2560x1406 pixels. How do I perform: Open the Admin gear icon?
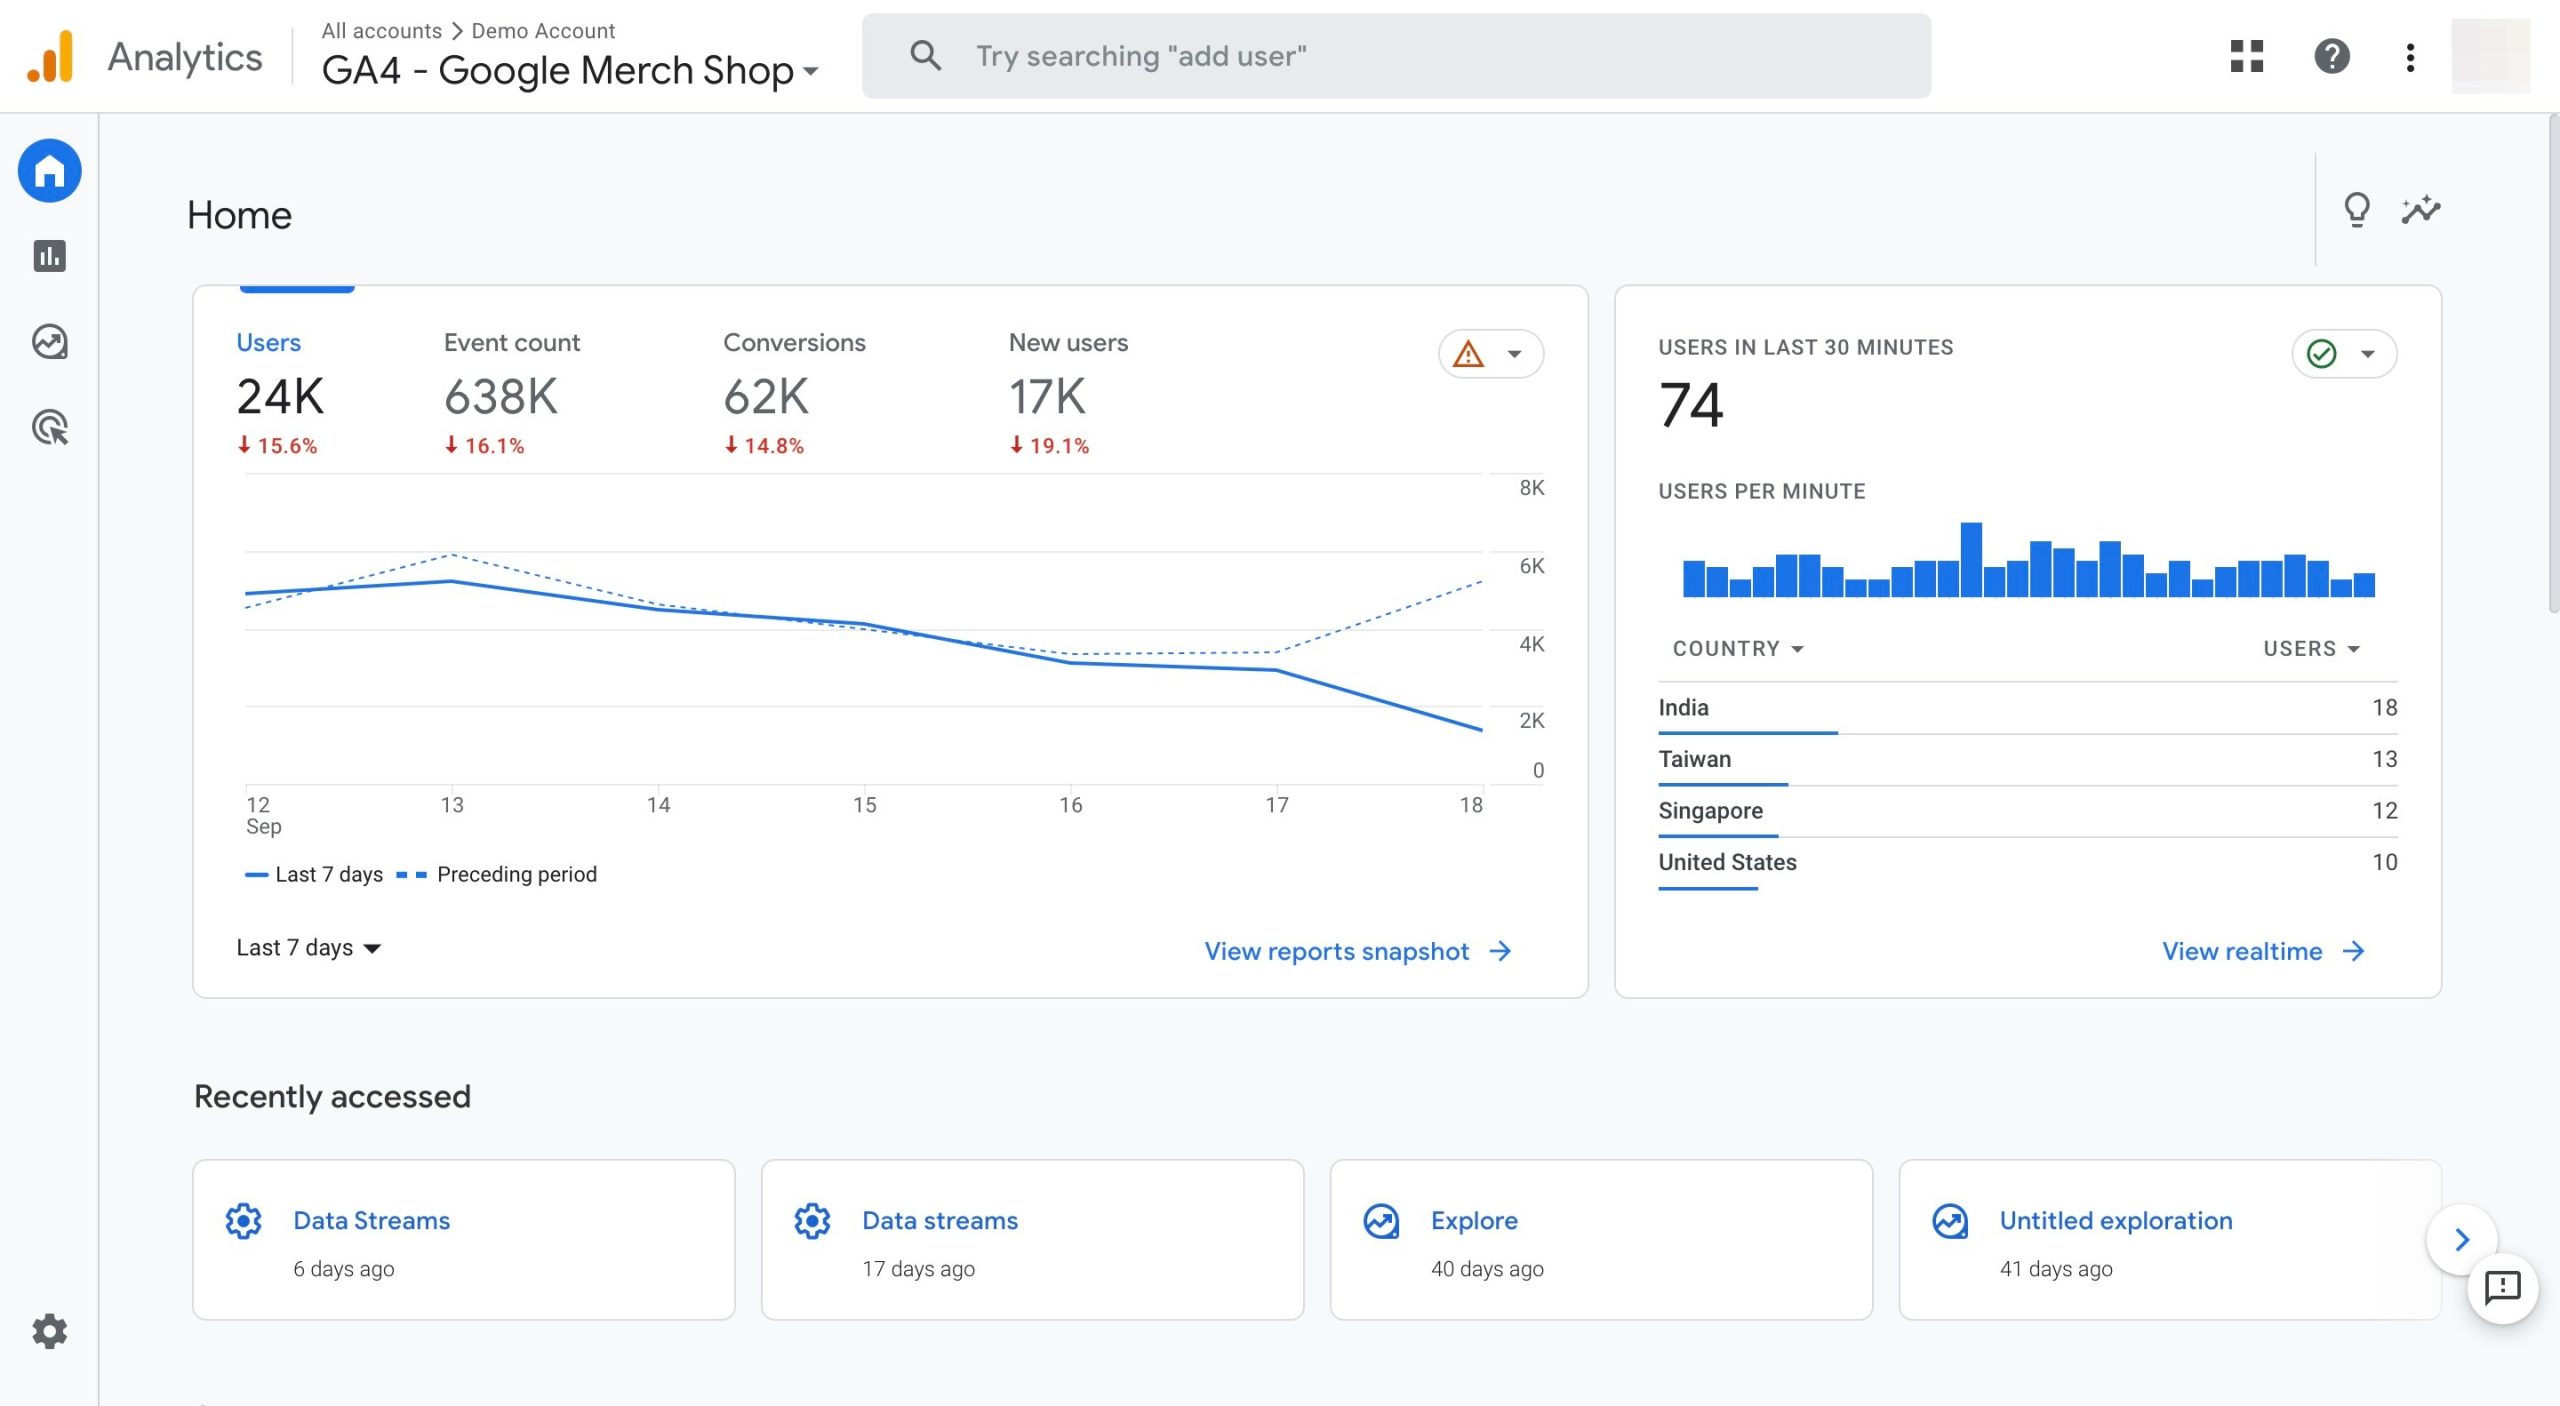[x=49, y=1331]
